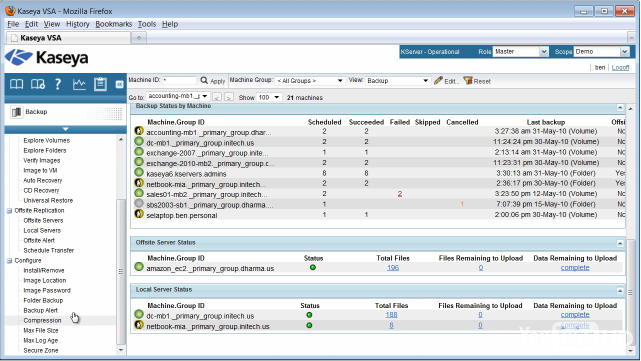Screen dimensions: 641x361
Task: Click status icon for dc-mb1 in backup status
Action: [x=139, y=141]
